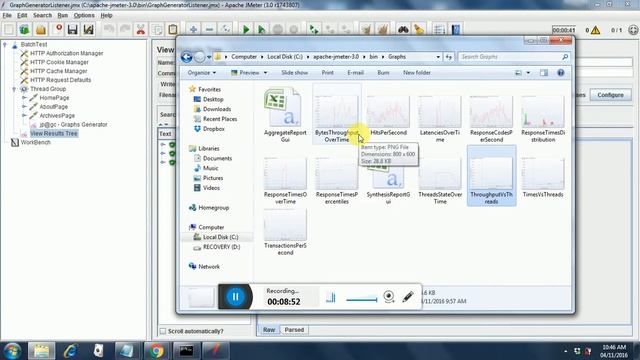640x360 pixels.
Task: Click the New folder button
Action: (x=417, y=73)
